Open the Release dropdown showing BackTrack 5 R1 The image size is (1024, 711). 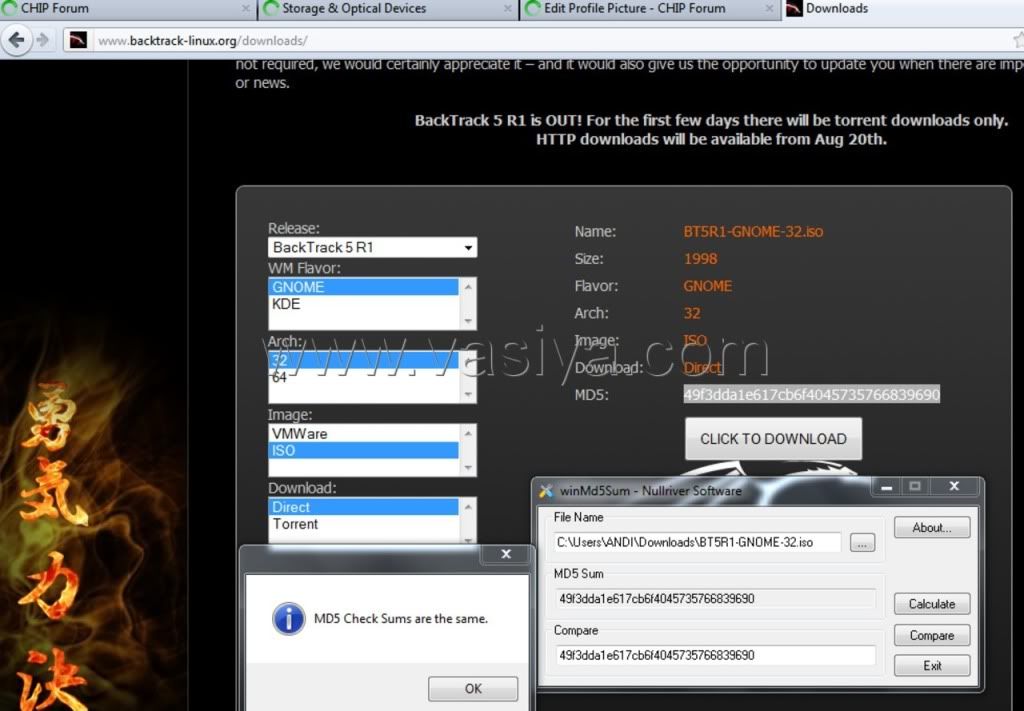pyautogui.click(x=372, y=247)
